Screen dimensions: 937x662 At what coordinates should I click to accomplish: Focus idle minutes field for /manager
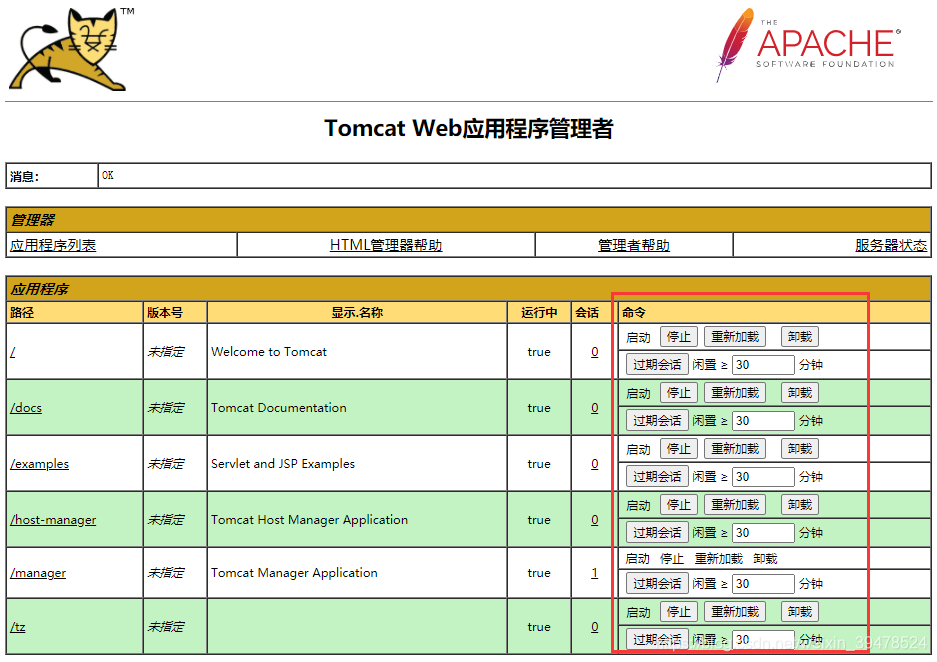(x=763, y=584)
